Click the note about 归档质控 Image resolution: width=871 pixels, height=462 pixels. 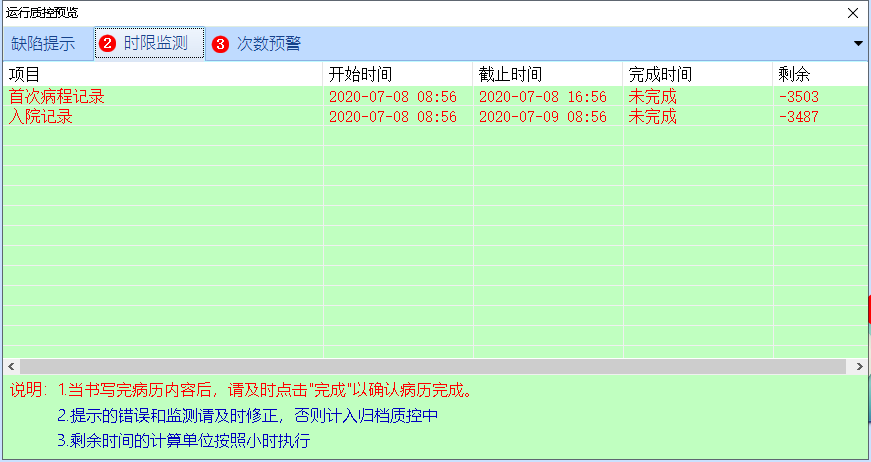248,415
